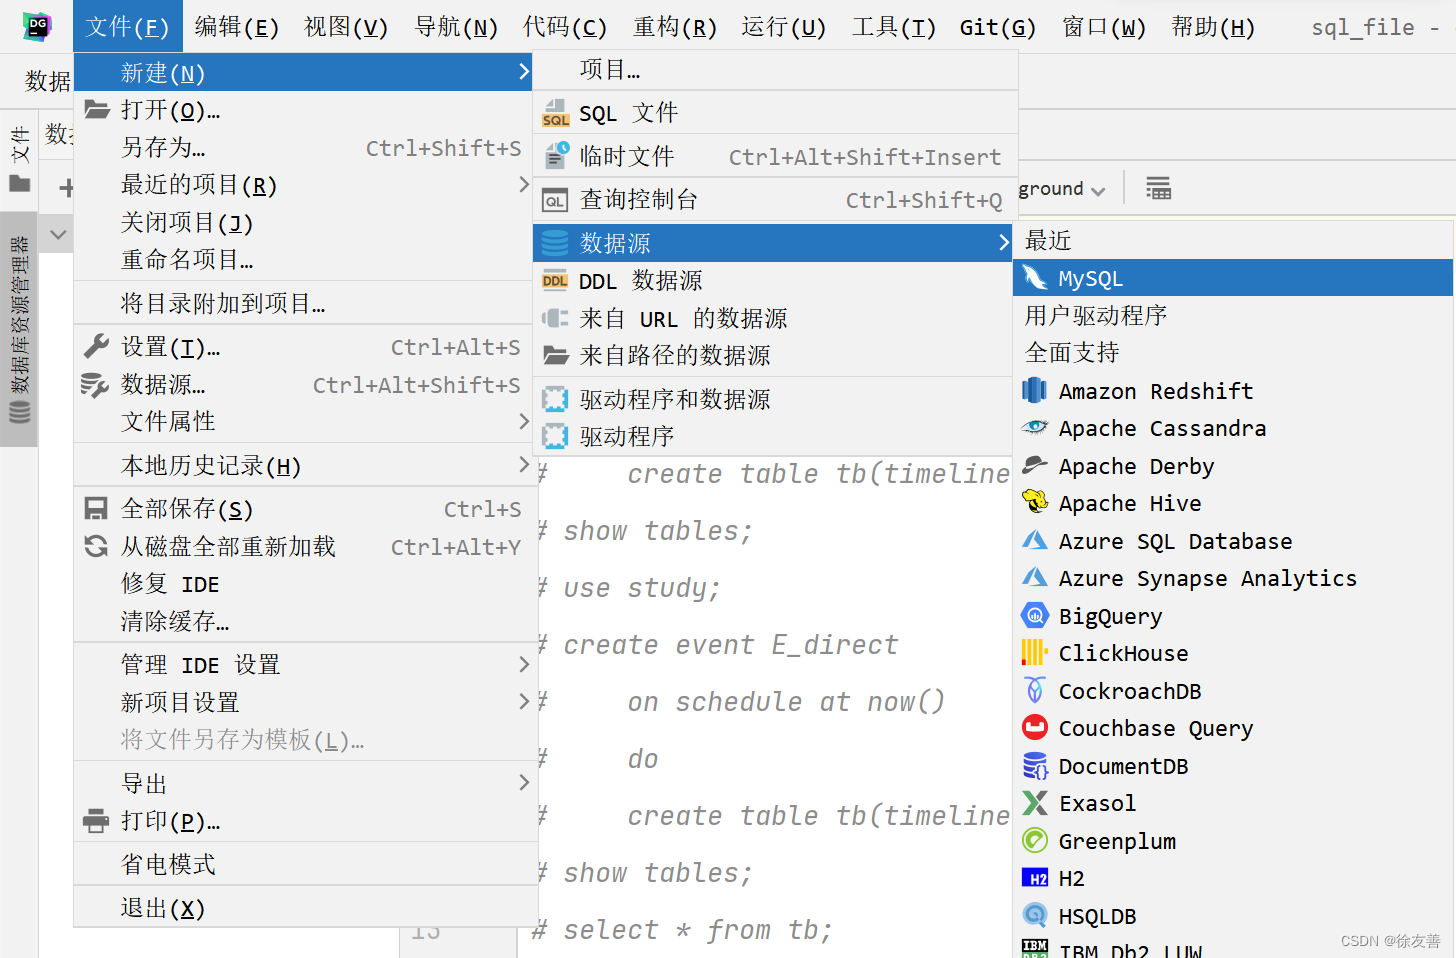Click the Greenplum icon
The width and height of the screenshot is (1456, 958).
point(1035,840)
